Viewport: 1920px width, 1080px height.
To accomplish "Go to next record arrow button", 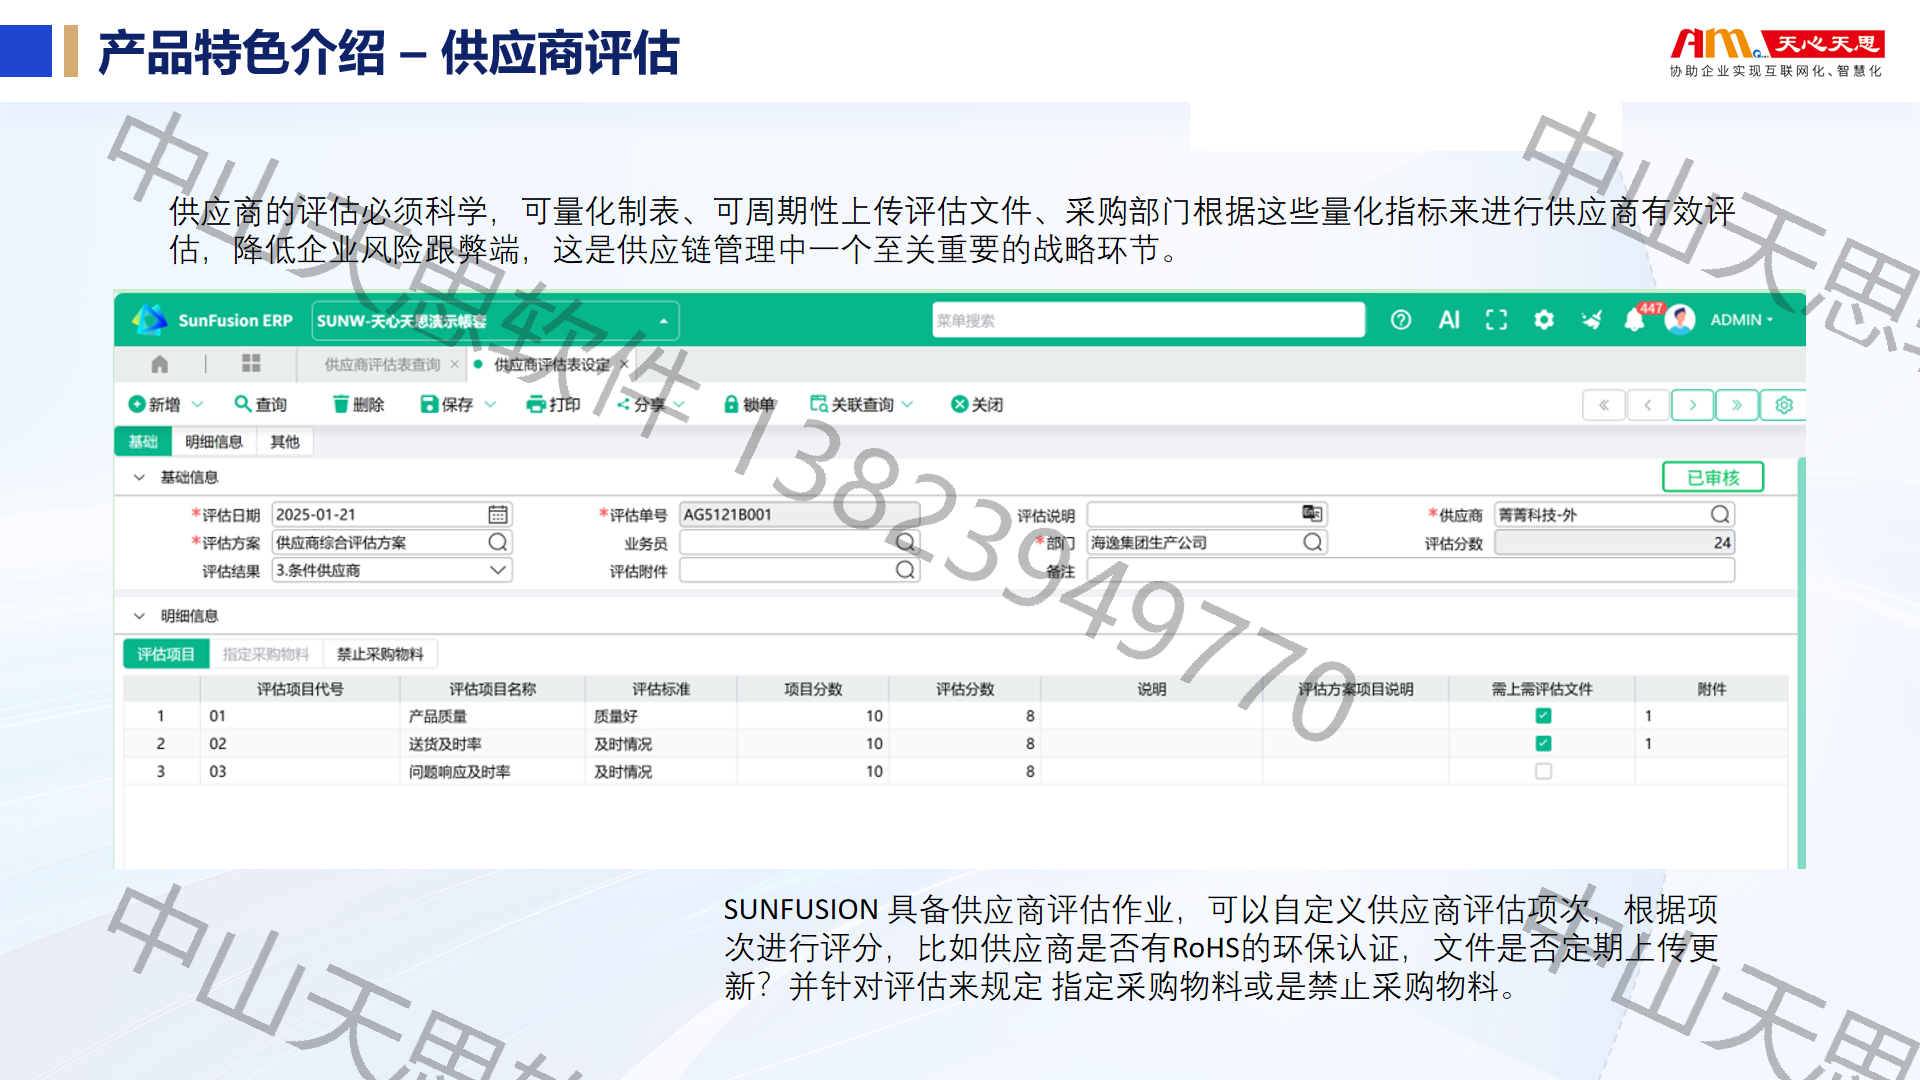I will (x=1693, y=405).
